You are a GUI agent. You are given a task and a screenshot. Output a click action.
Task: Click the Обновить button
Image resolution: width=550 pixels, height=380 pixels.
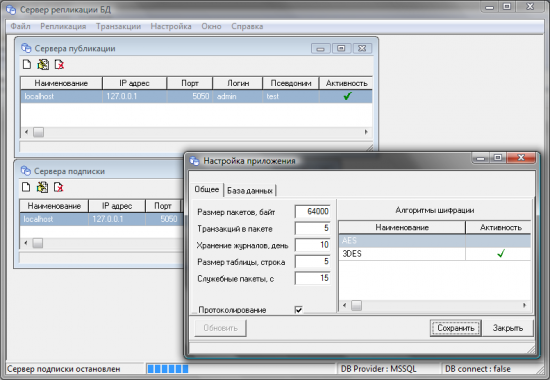pyautogui.click(x=220, y=328)
